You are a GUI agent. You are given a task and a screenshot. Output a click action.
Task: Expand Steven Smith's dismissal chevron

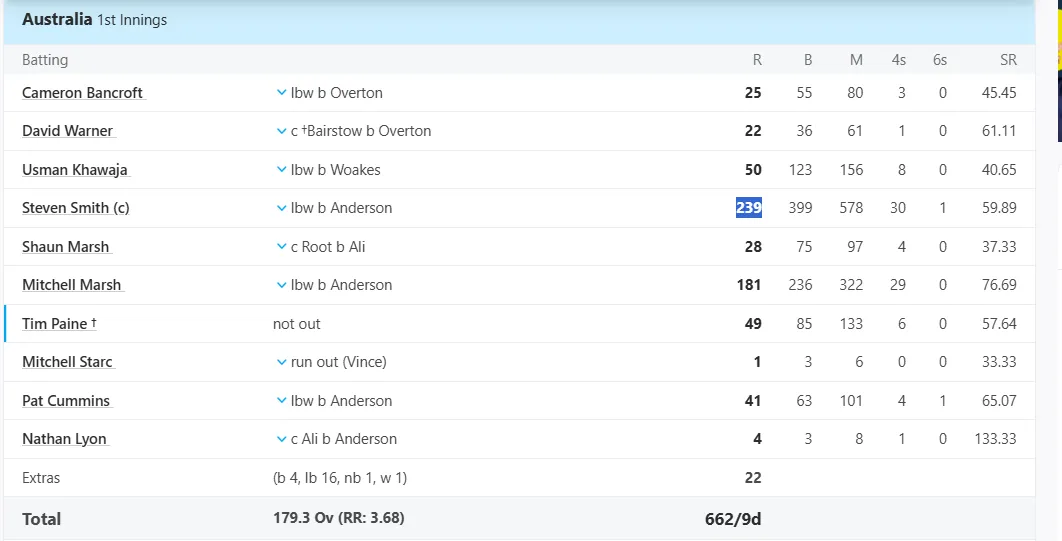point(281,208)
